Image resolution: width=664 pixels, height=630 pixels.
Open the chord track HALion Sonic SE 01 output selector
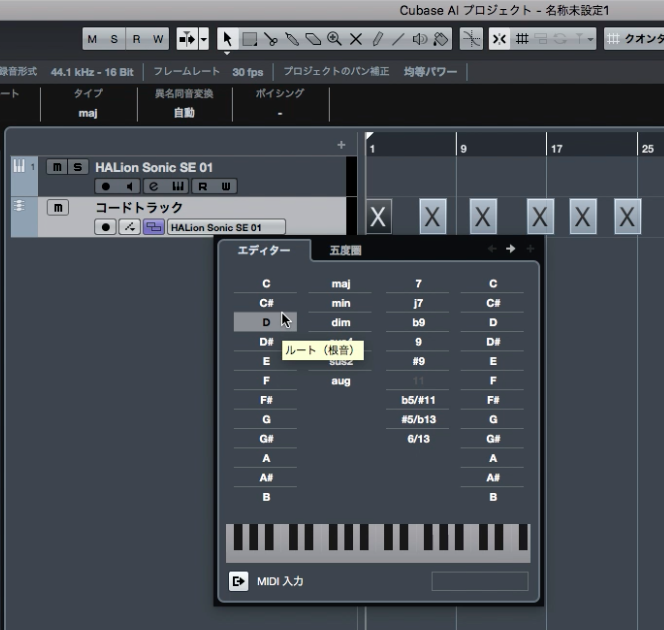coord(226,227)
